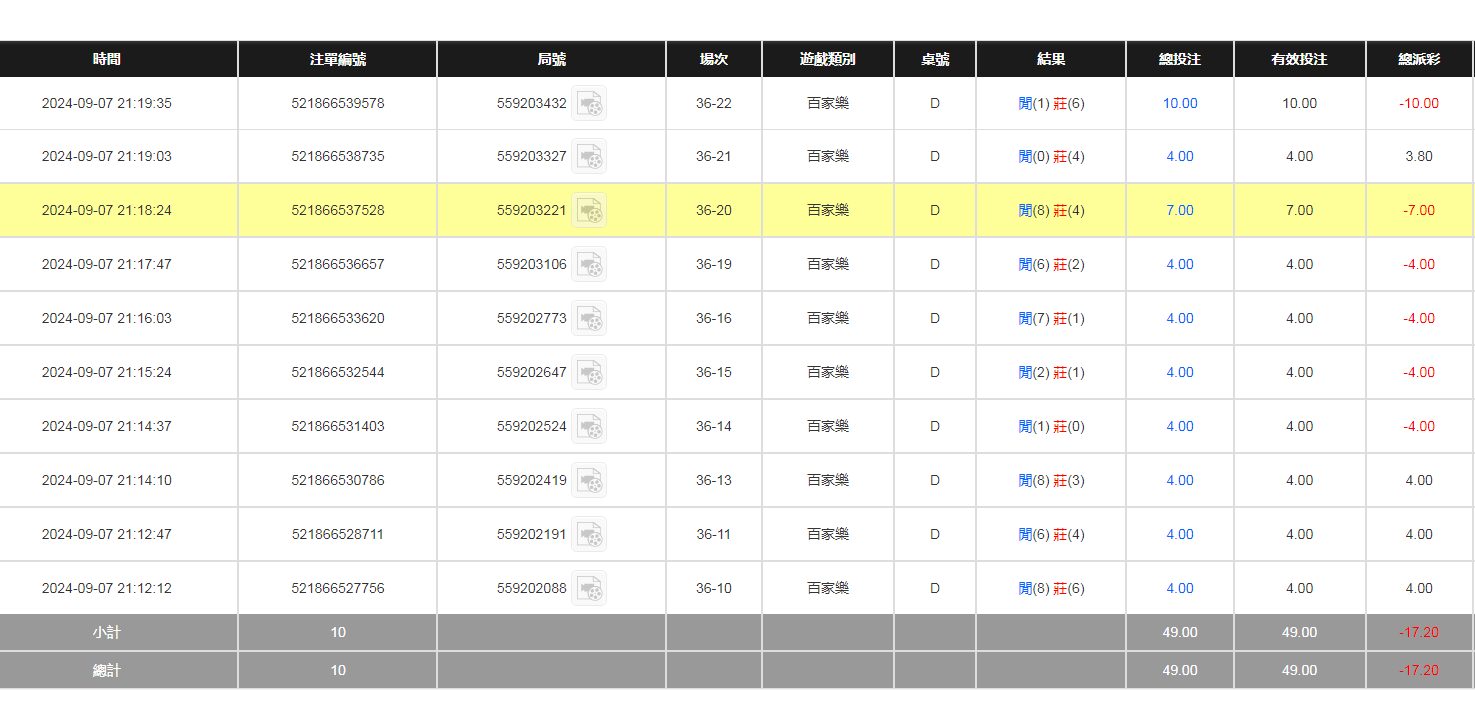The height and width of the screenshot is (706, 1475).
Task: Click the 結果 column header
Action: [x=1051, y=60]
